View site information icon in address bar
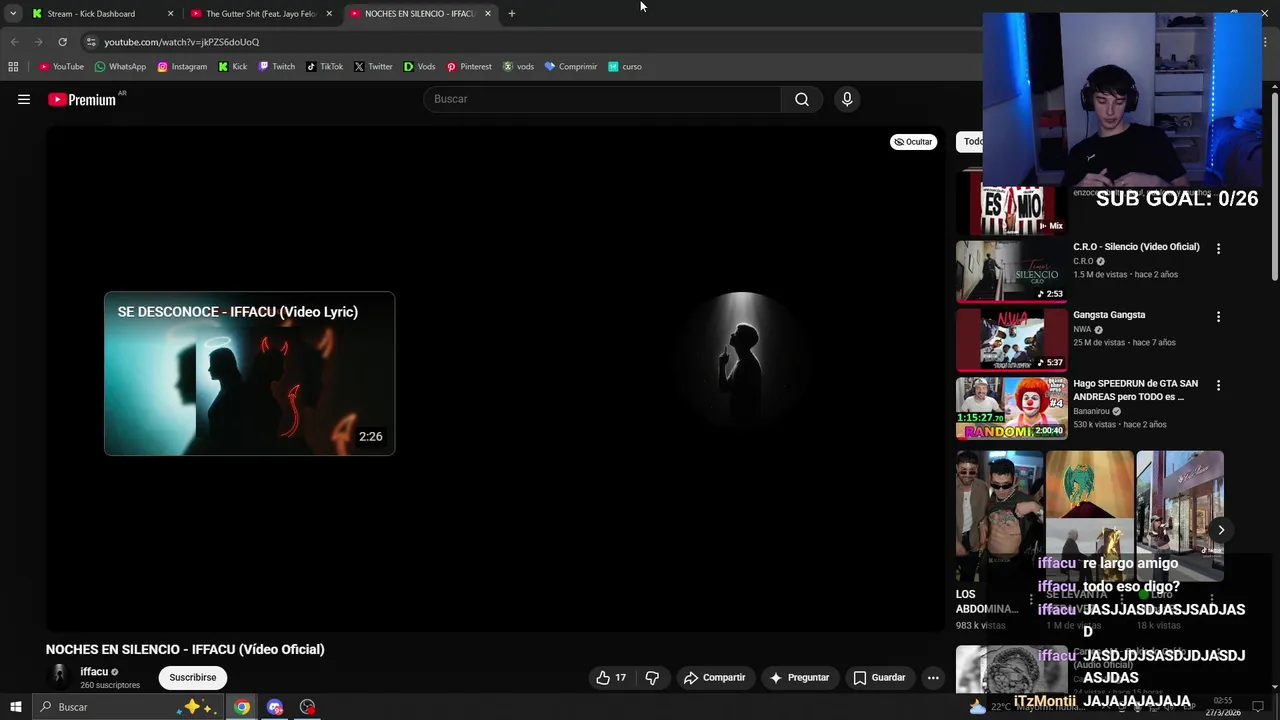 pos(91,42)
